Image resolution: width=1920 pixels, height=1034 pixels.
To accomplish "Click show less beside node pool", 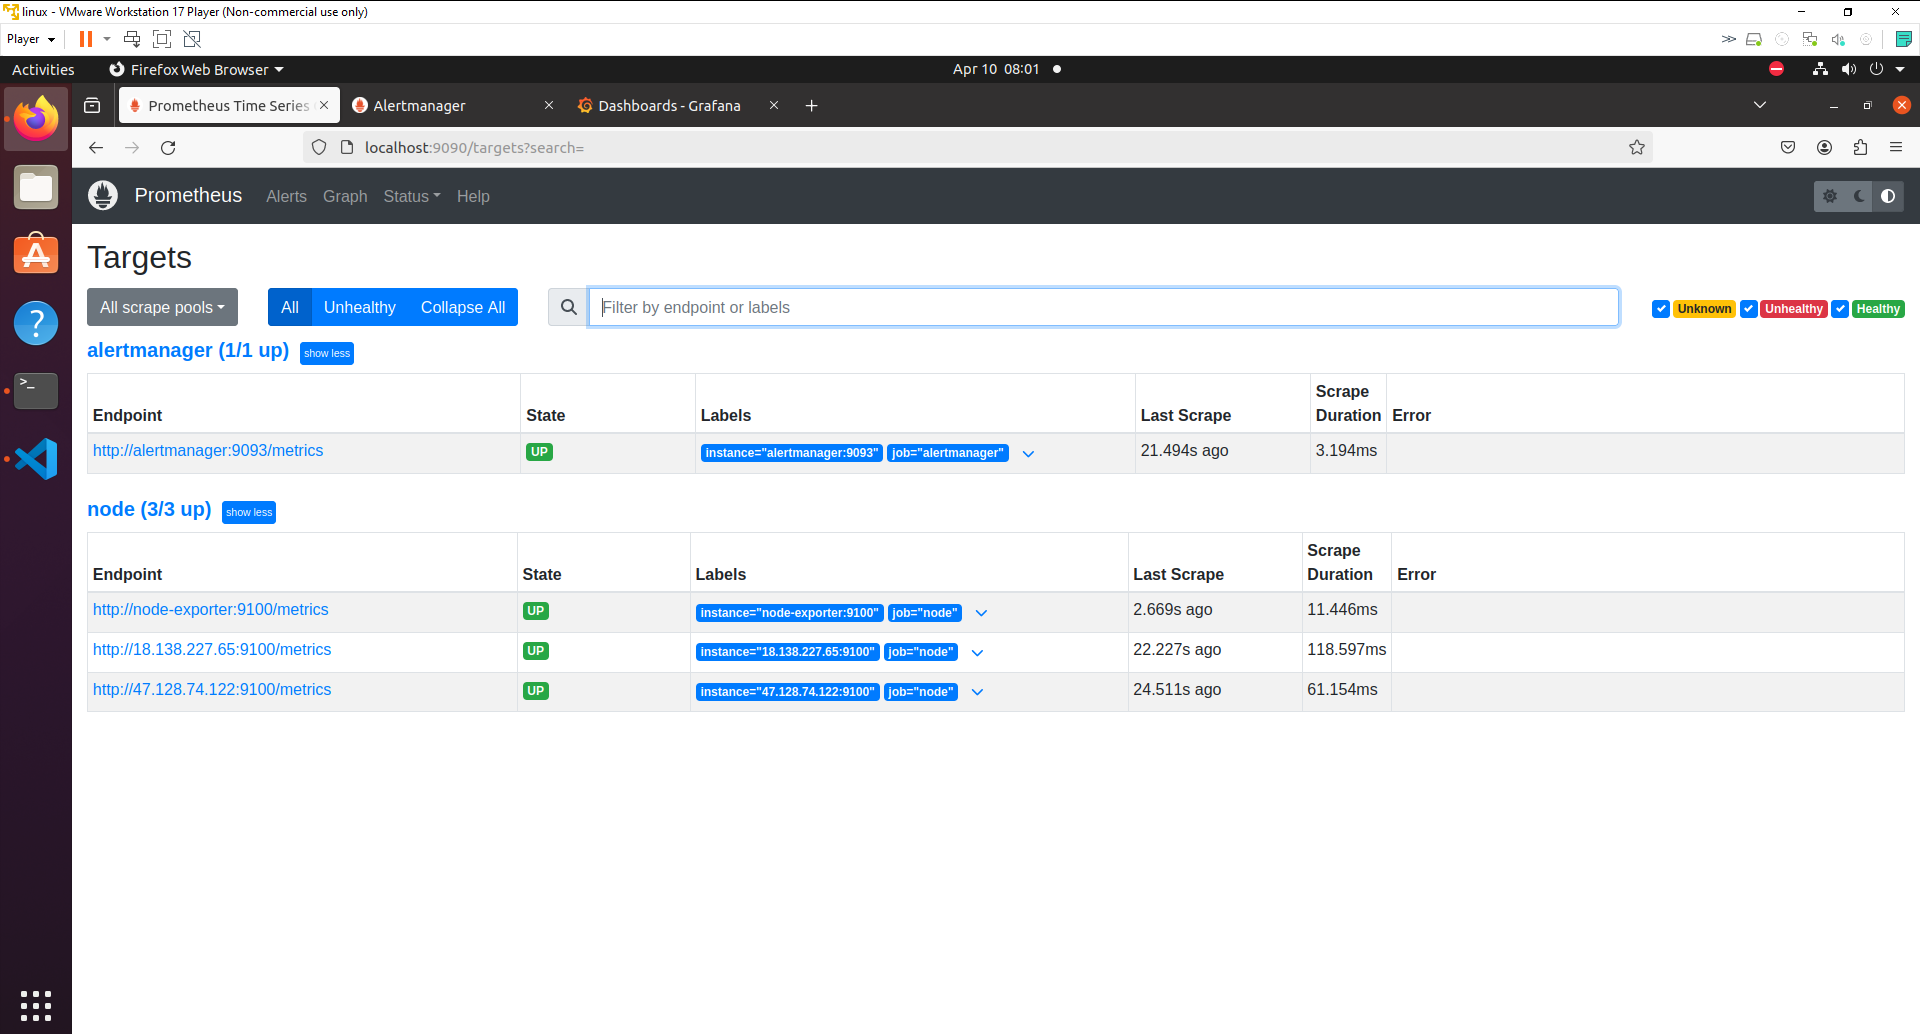I will click(249, 512).
